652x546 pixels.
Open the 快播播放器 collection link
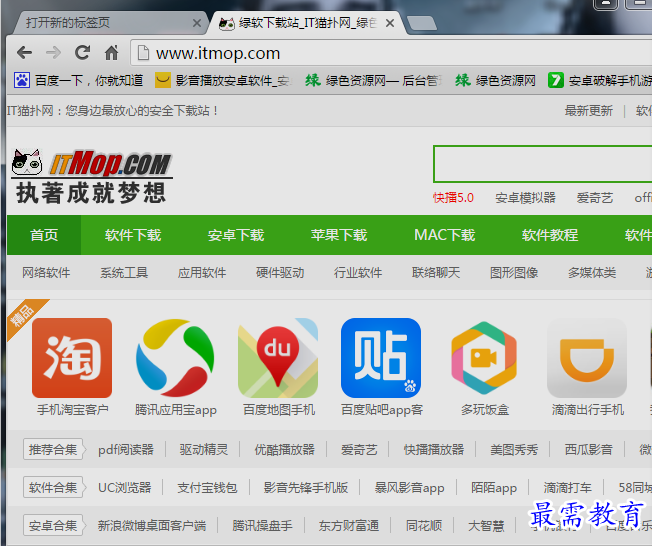pyautogui.click(x=434, y=450)
